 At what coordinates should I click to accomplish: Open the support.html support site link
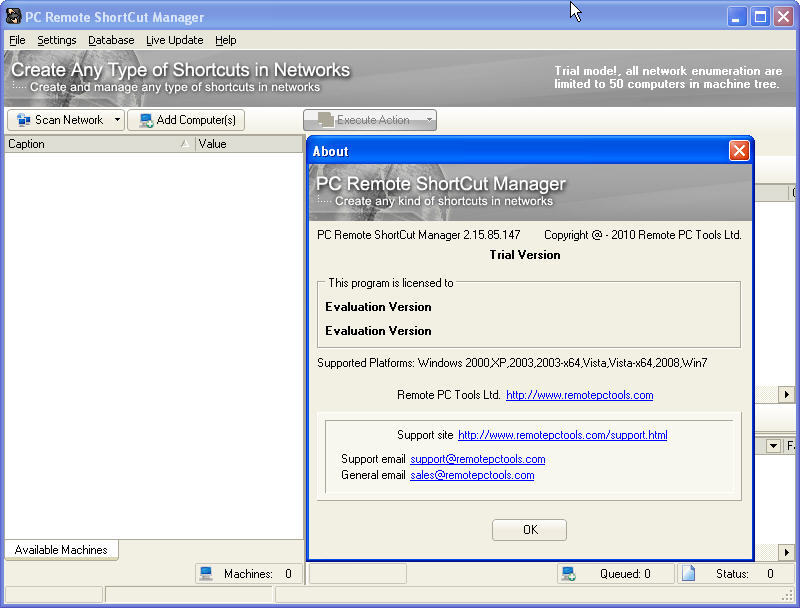pos(563,435)
